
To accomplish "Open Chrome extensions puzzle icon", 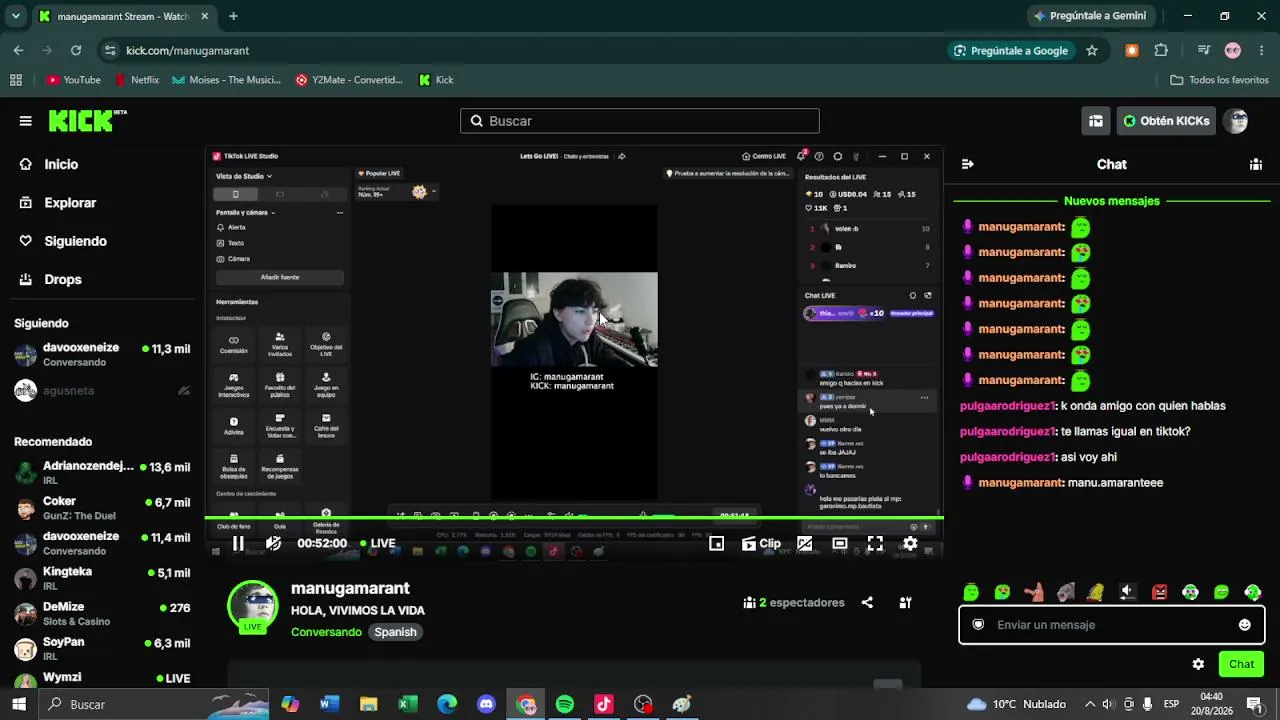I will [1161, 50].
